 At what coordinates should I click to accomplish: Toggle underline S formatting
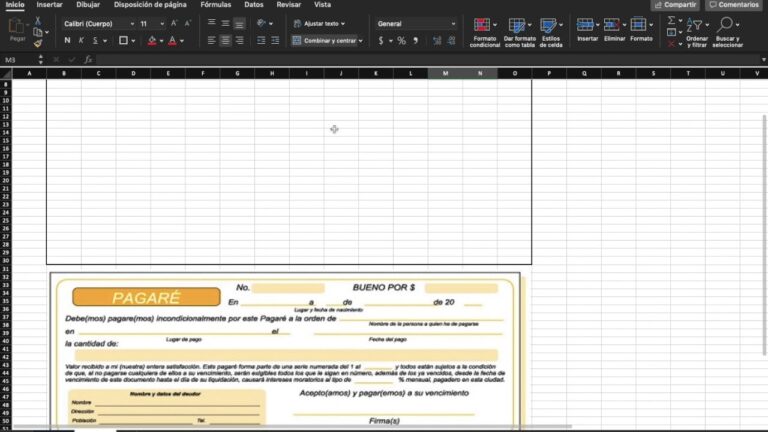(x=96, y=40)
